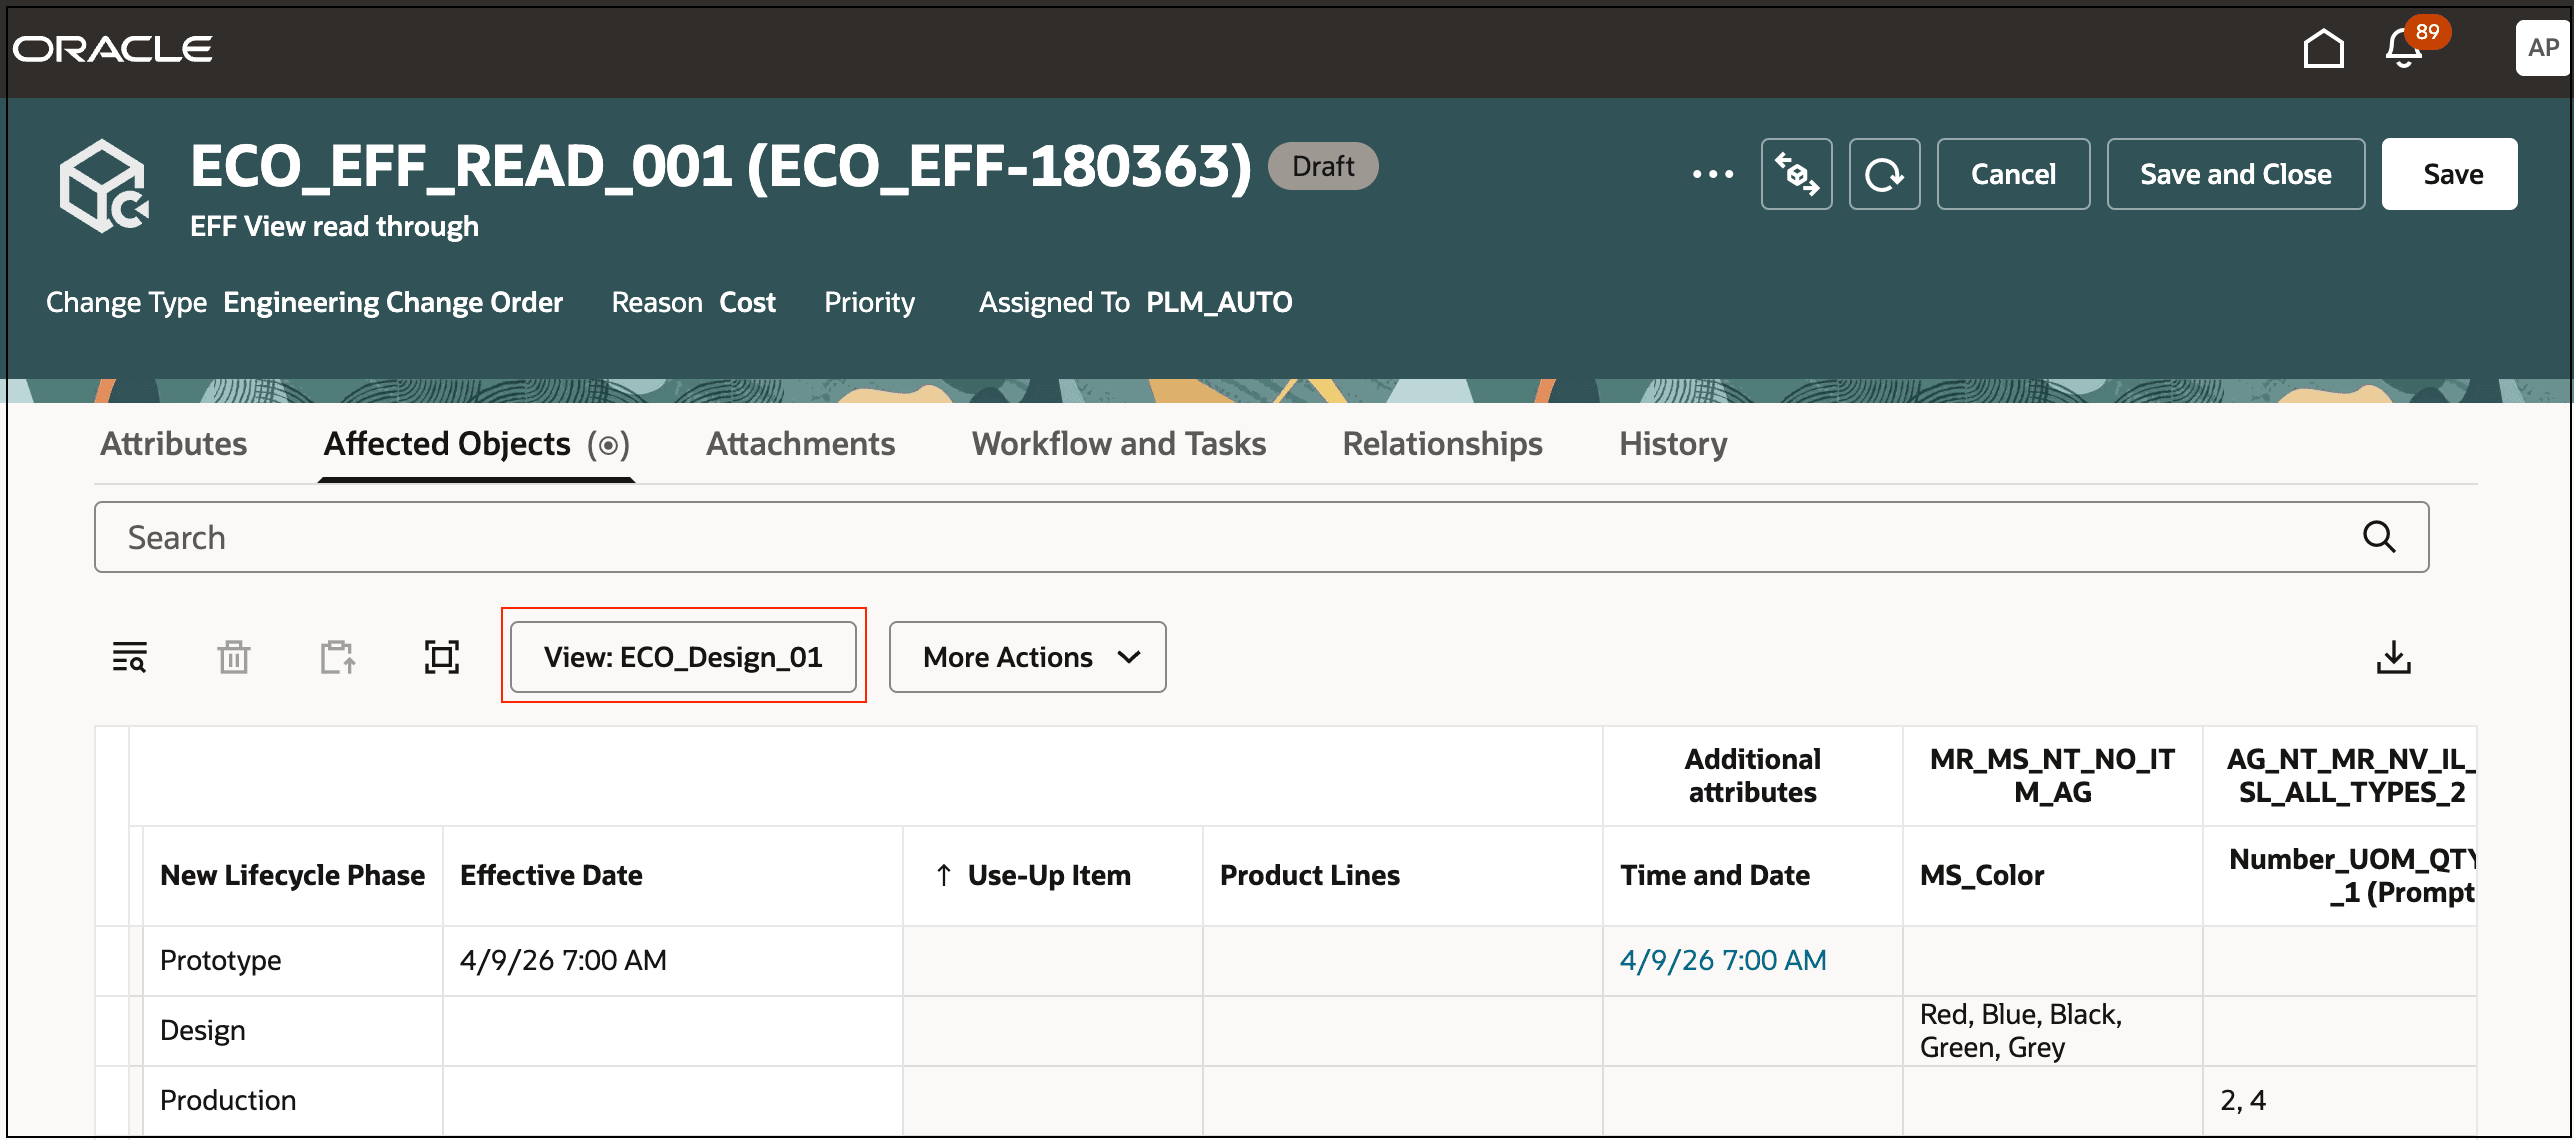Open notifications bell with 89 badge
2574x1140 pixels.
tap(2404, 48)
